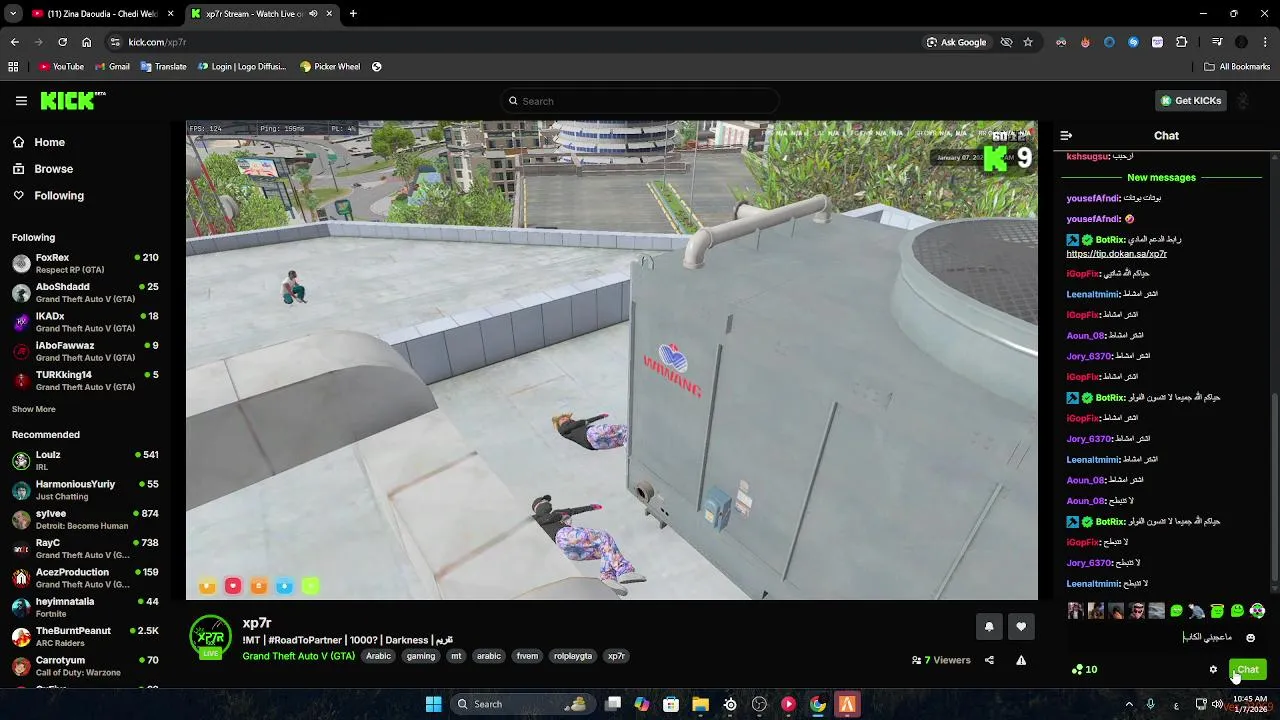Open FoxRex followed channel
1280x720 pixels.
click(x=85, y=263)
